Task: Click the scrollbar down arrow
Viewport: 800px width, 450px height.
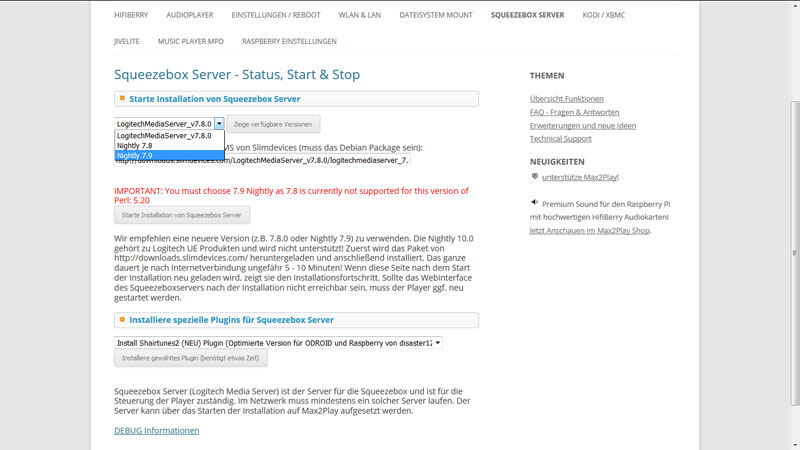Action: coord(794,446)
